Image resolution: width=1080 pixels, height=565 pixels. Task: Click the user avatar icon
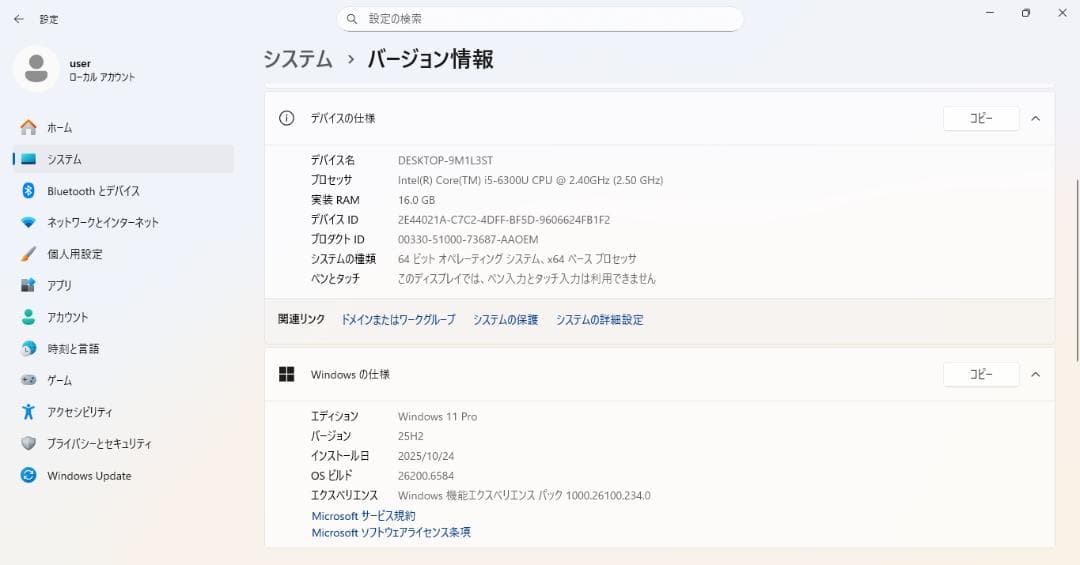click(x=36, y=69)
